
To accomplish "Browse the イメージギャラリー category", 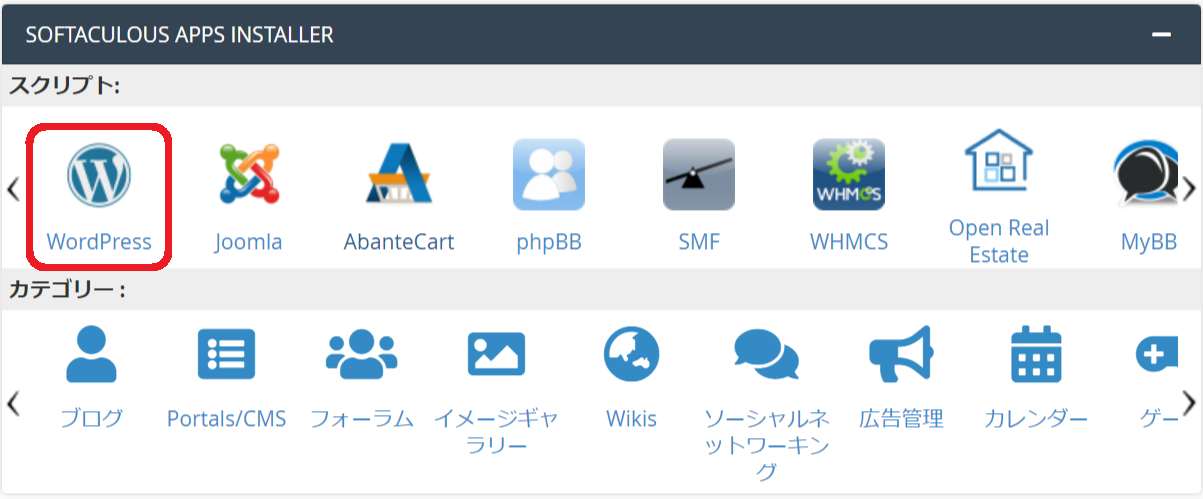I will tap(496, 358).
